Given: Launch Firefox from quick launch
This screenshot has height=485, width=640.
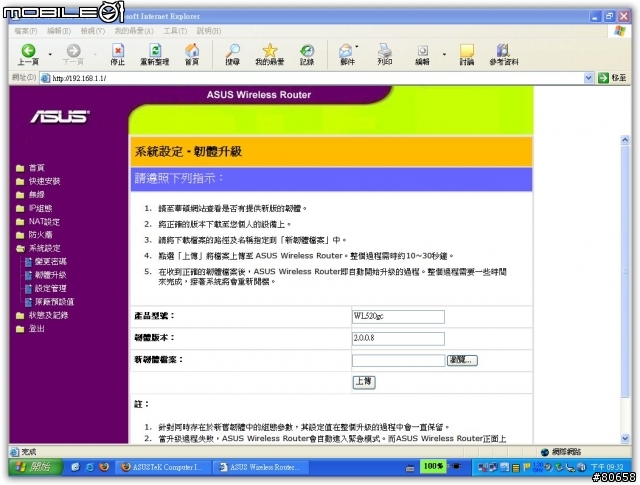Looking at the screenshot, I should (x=104, y=467).
